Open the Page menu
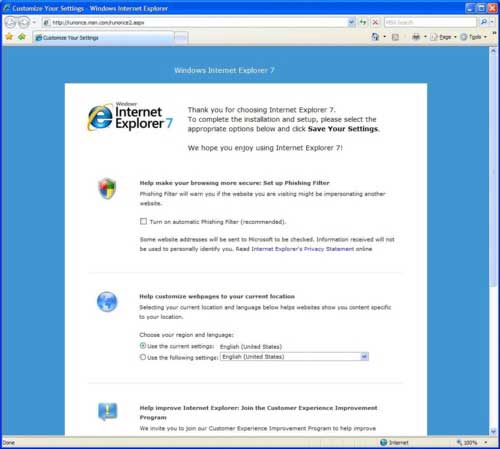Image resolution: width=500 pixels, height=449 pixels. [444, 37]
